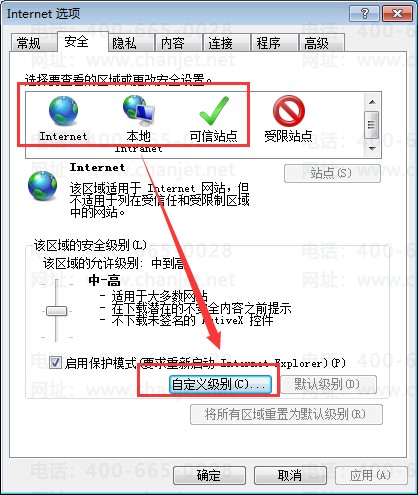Switch to the 常规 tab
This screenshot has height=495, width=418.
click(29, 43)
